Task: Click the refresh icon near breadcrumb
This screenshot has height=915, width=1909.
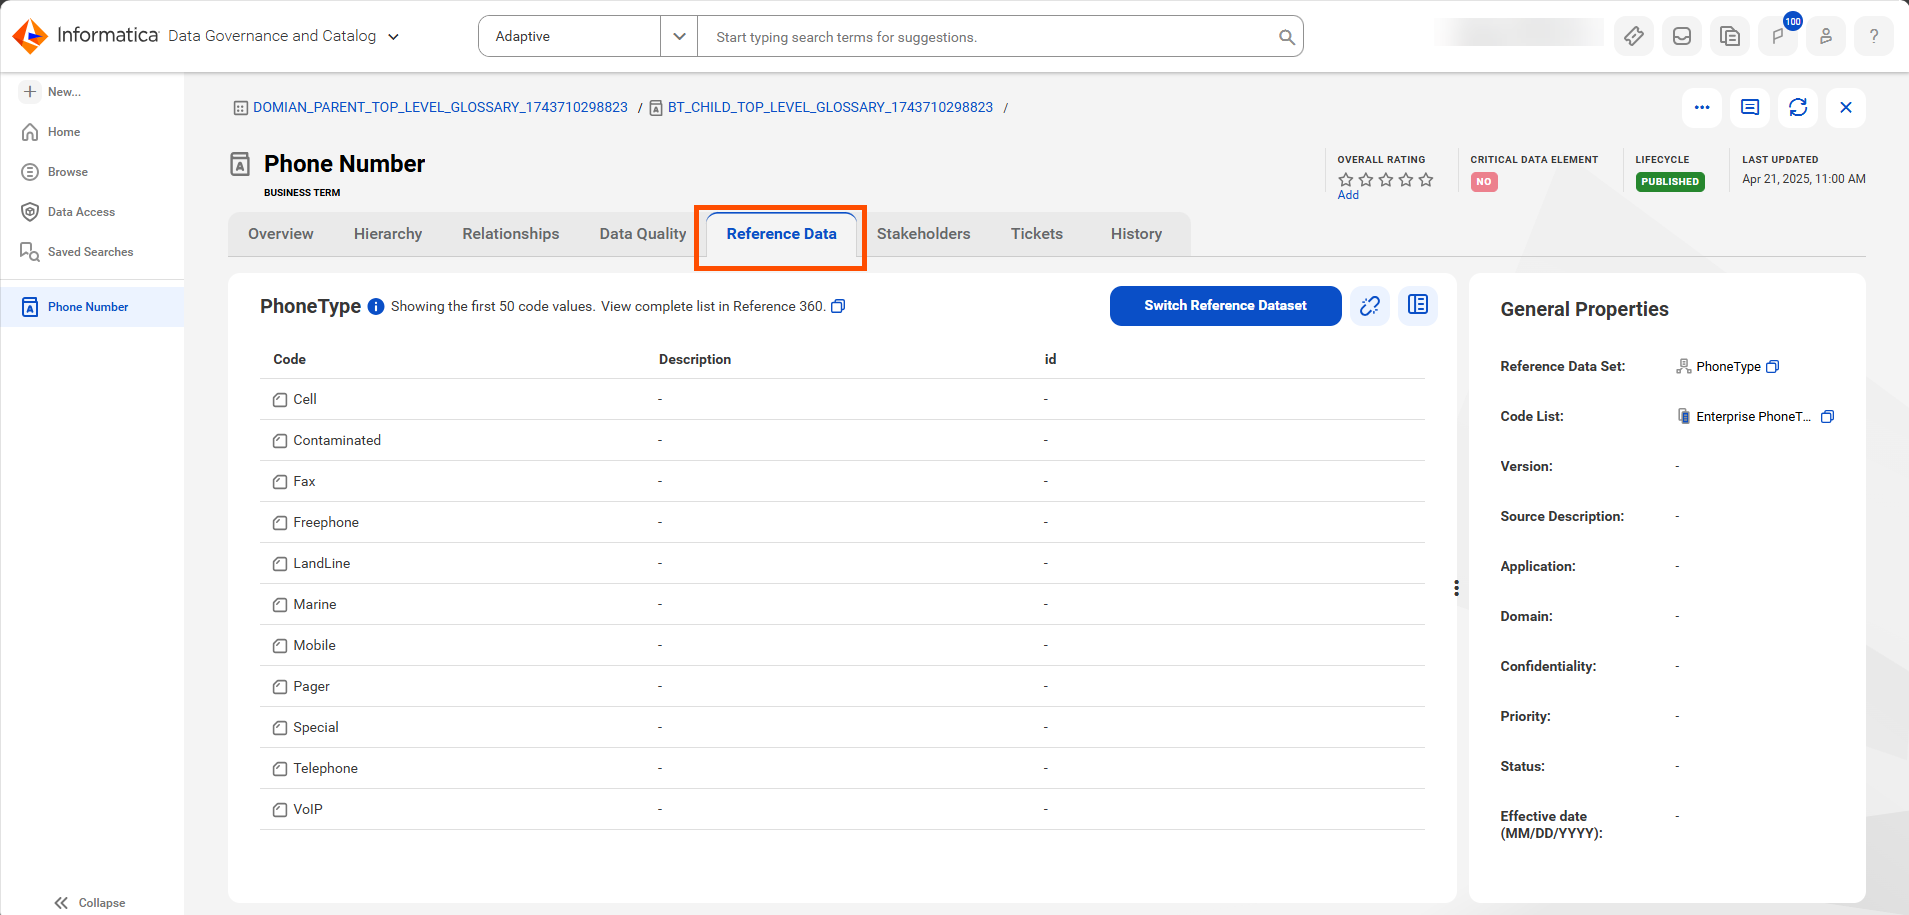Action: (1798, 107)
